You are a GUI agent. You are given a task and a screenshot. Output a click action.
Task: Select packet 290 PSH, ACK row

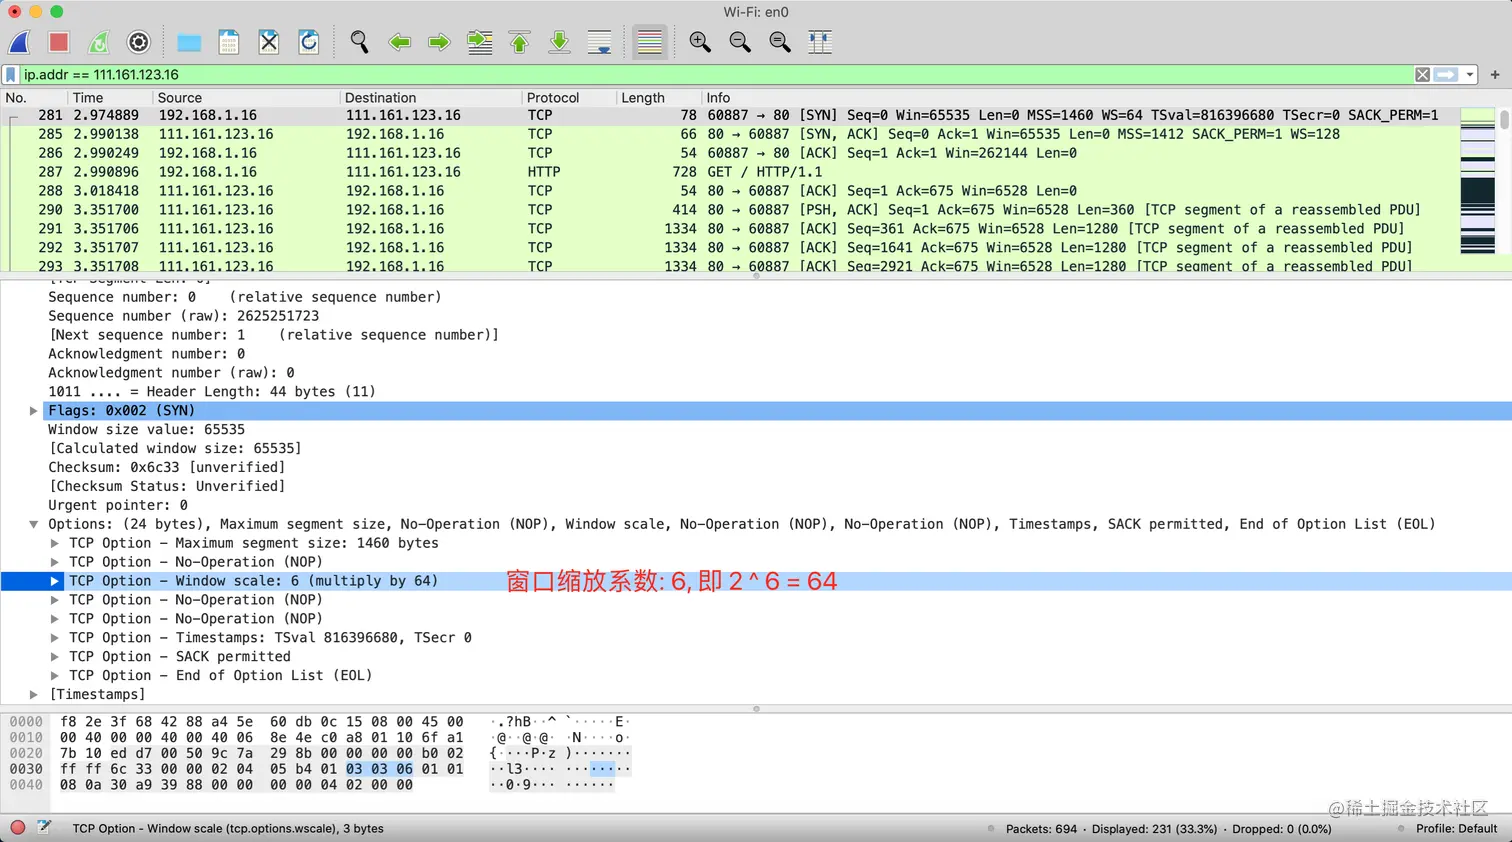click(x=730, y=210)
